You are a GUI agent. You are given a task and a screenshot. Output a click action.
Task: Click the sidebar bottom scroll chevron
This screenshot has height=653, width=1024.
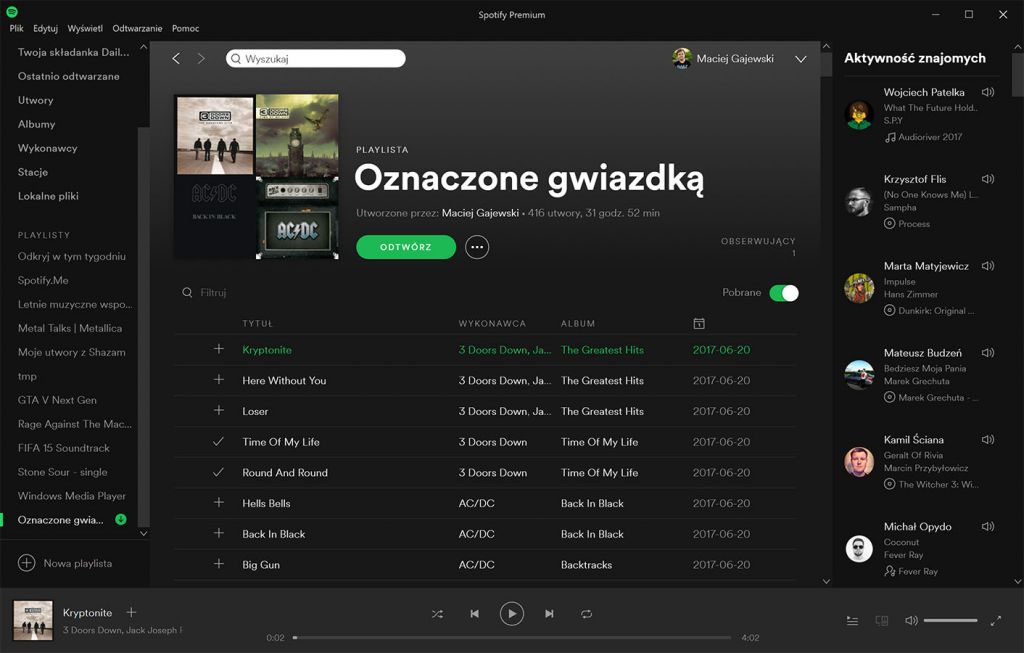tap(144, 534)
